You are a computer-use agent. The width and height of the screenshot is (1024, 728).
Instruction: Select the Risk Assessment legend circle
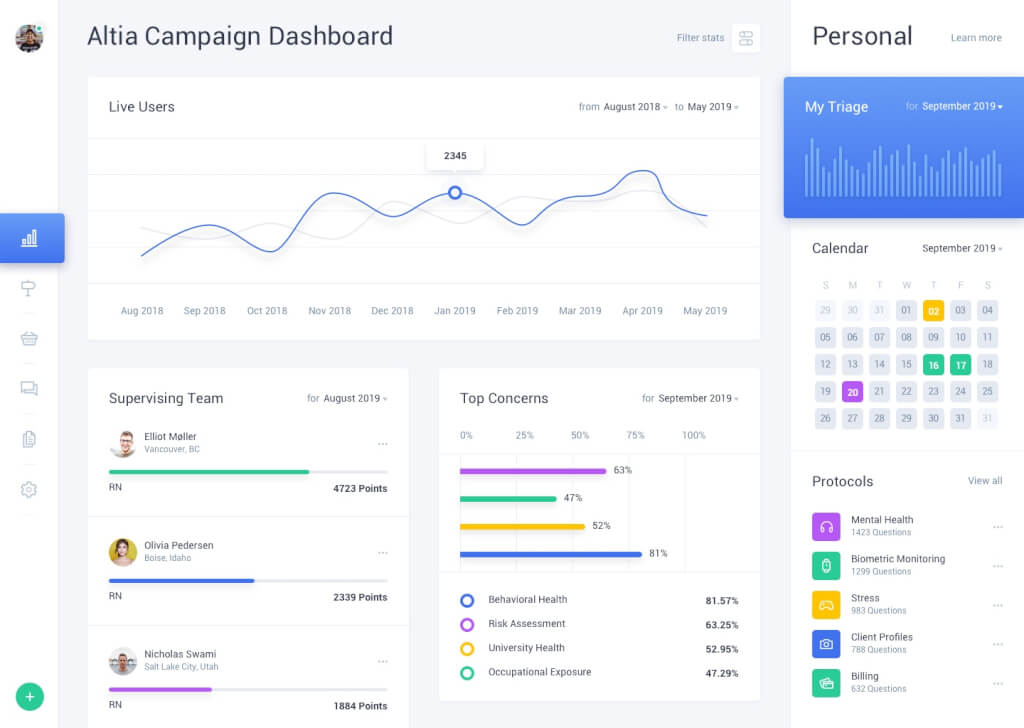(467, 625)
